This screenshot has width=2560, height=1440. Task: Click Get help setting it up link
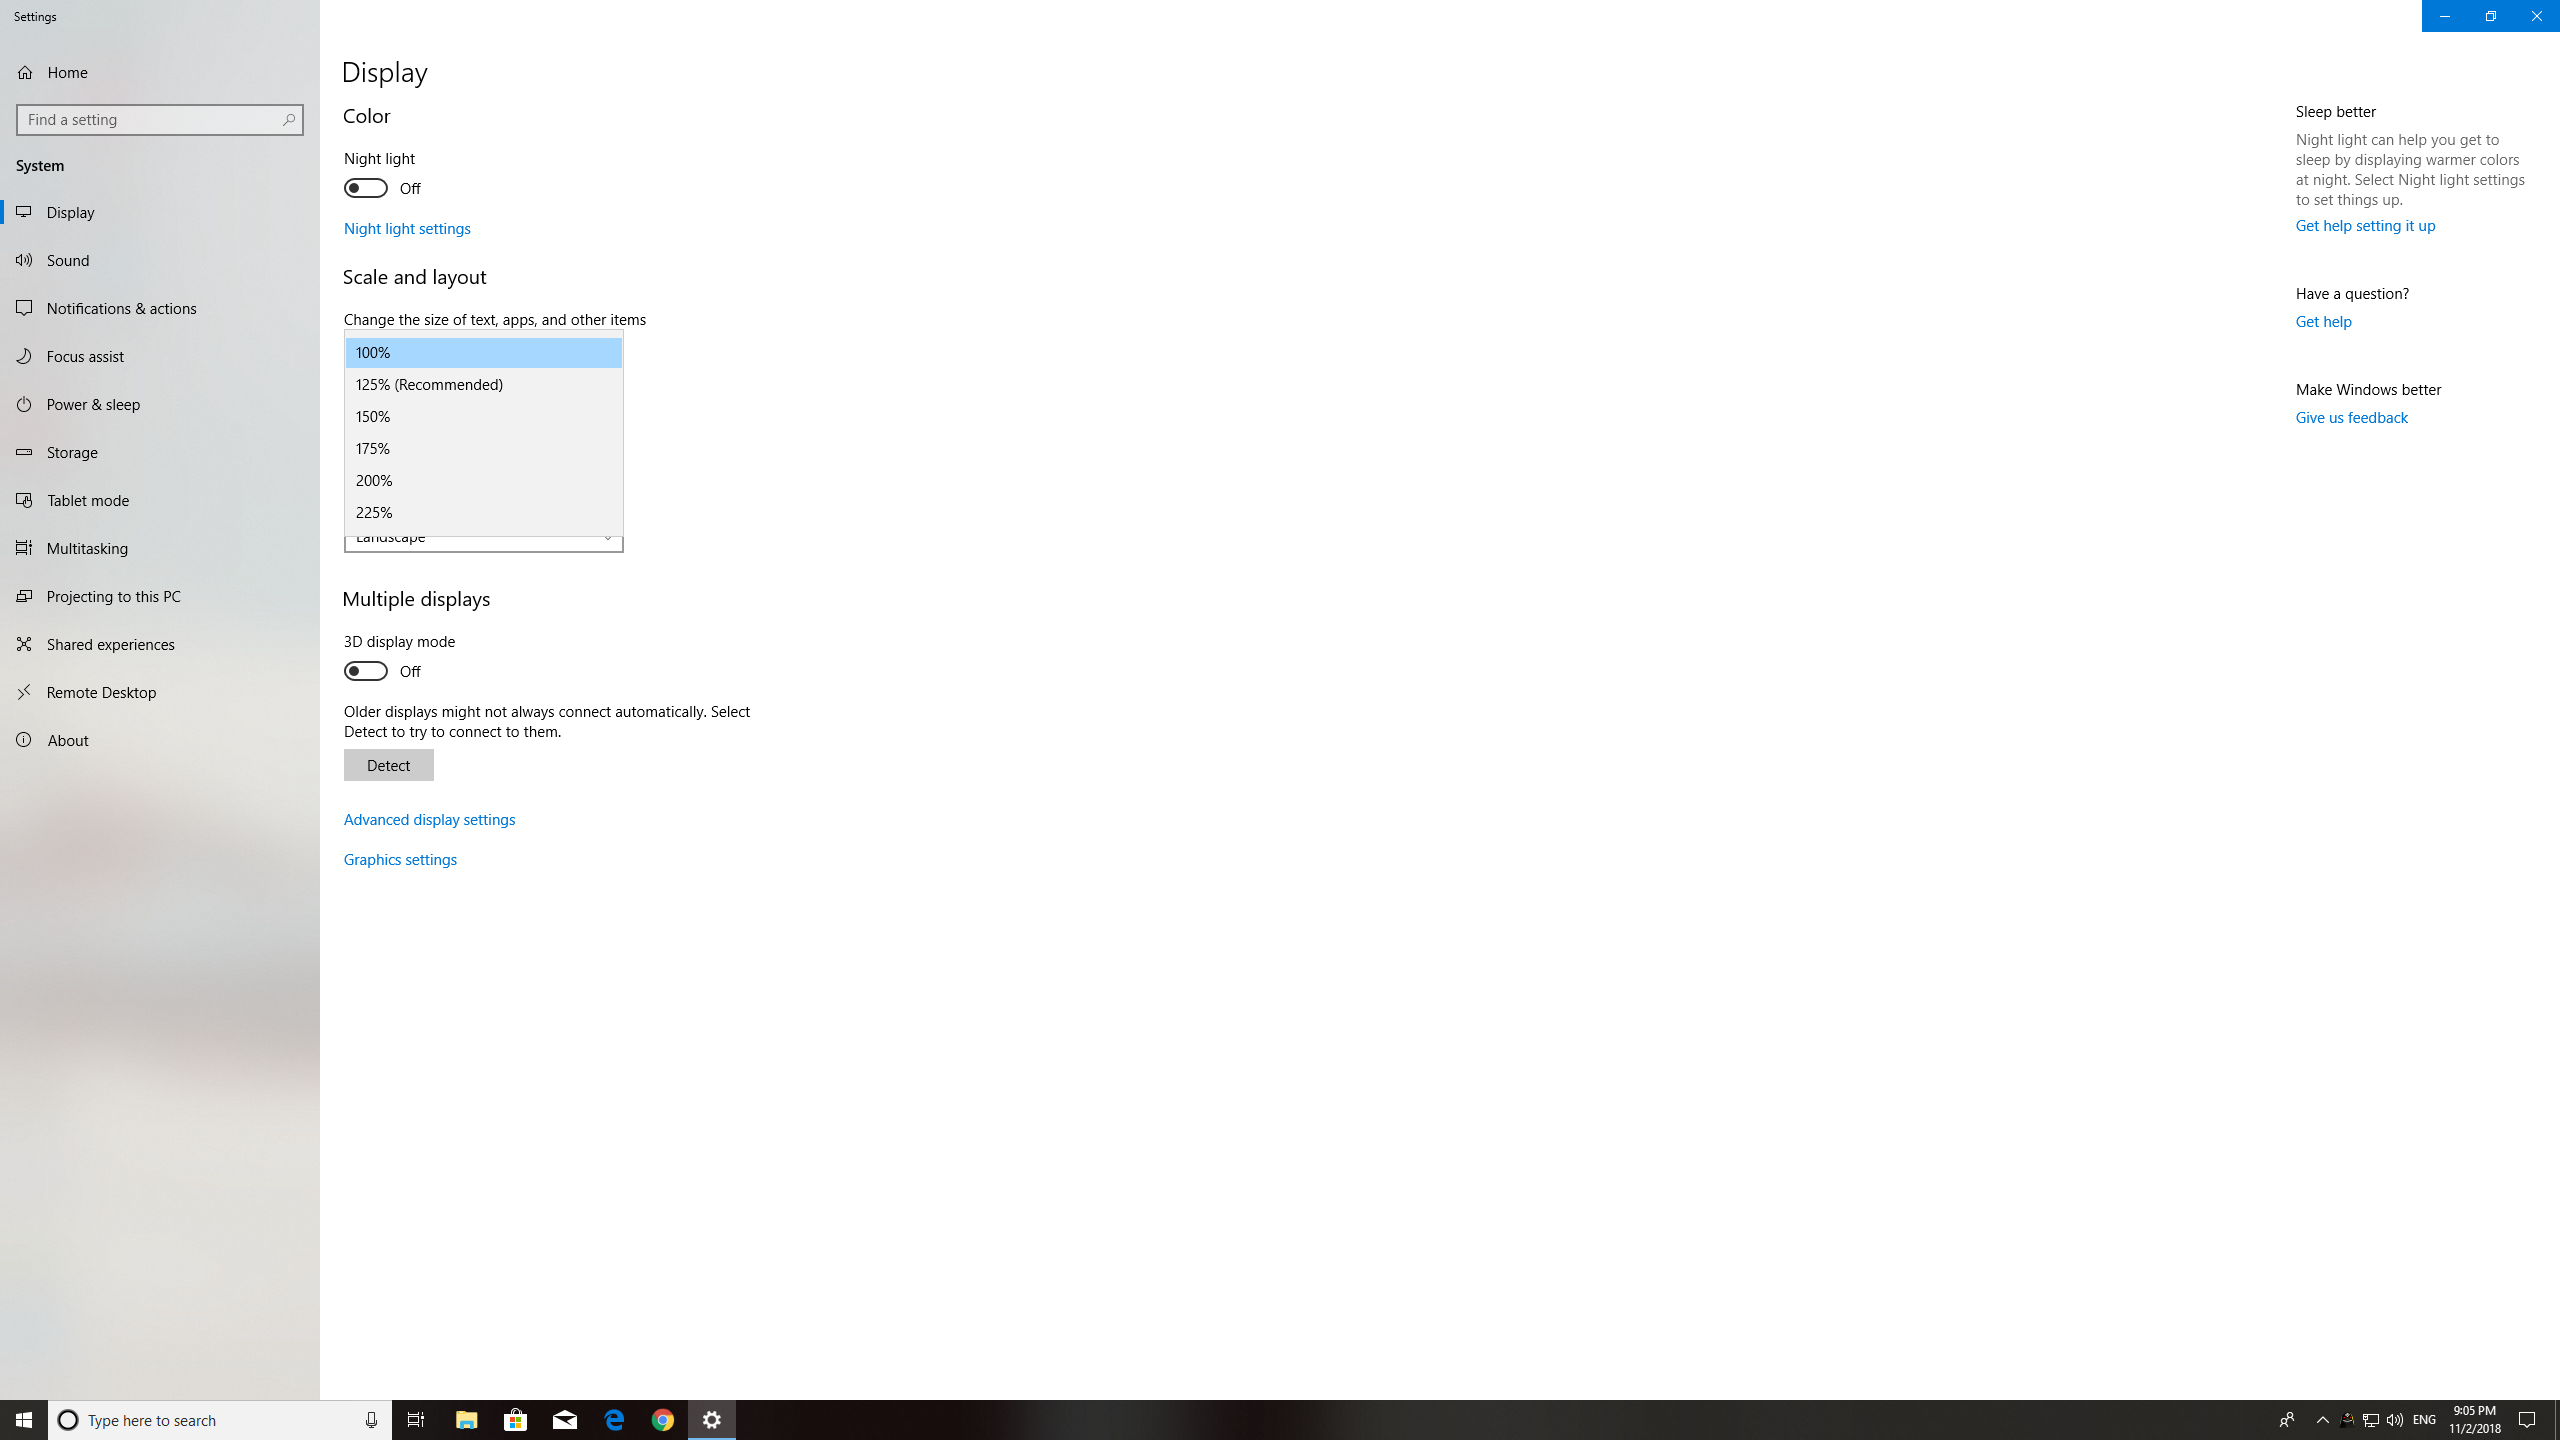click(2365, 226)
